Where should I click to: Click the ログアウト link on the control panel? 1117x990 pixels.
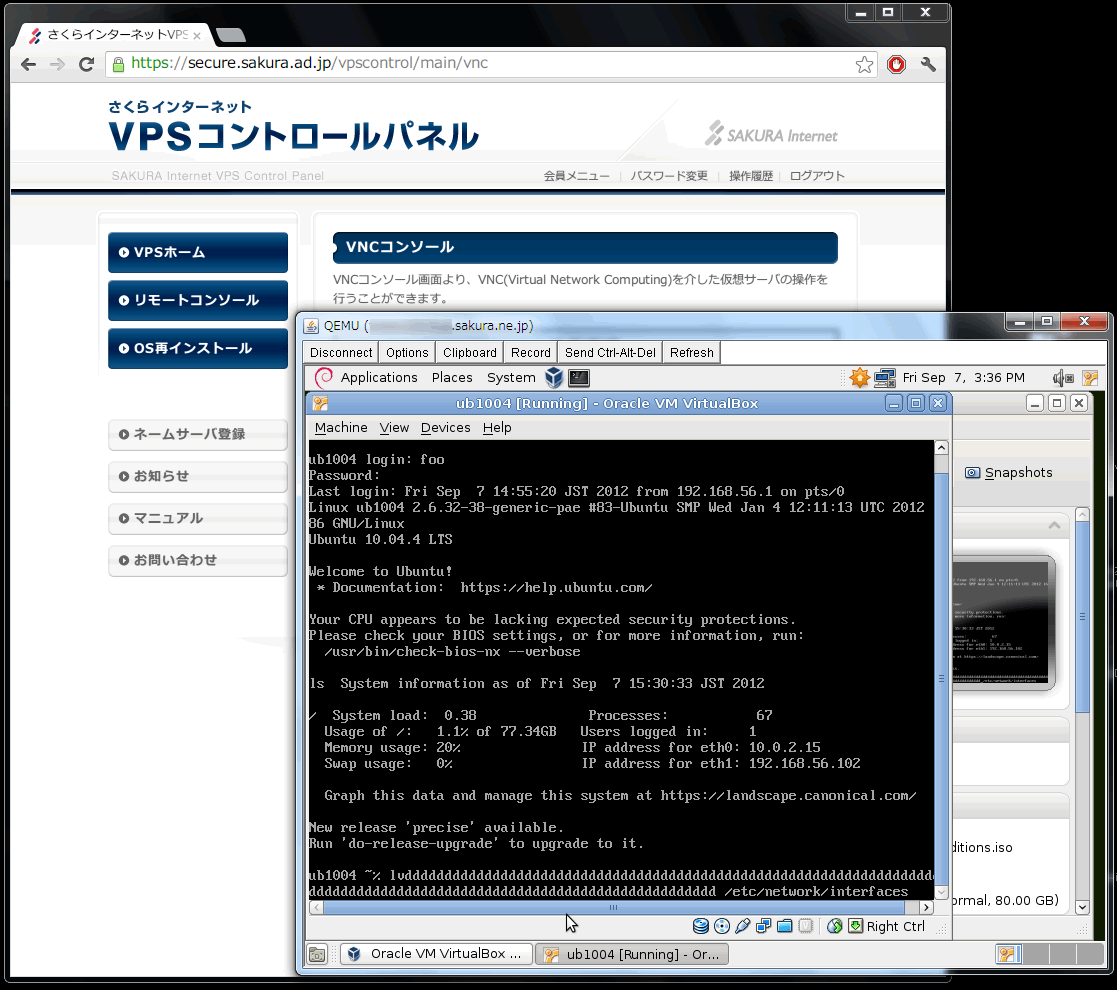pos(817,175)
